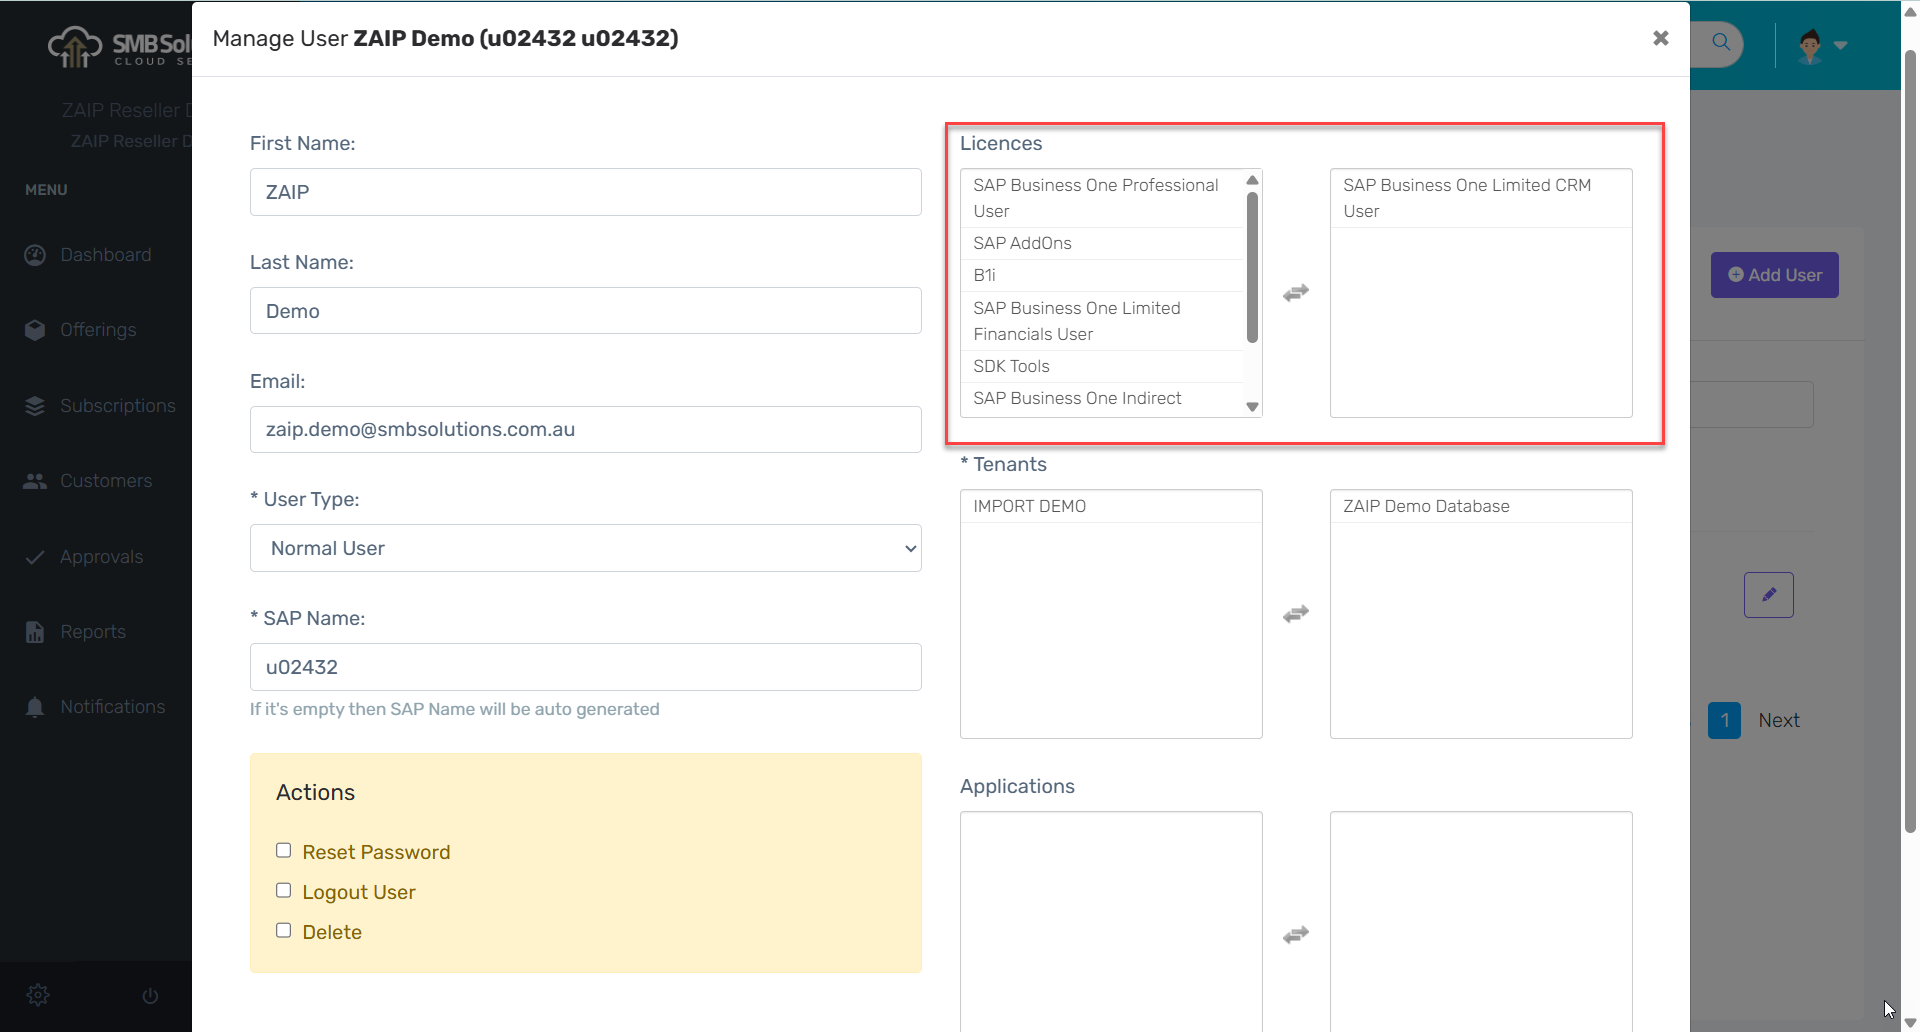Pick SDK Tools from licences list
The image size is (1920, 1032).
[1102, 366]
